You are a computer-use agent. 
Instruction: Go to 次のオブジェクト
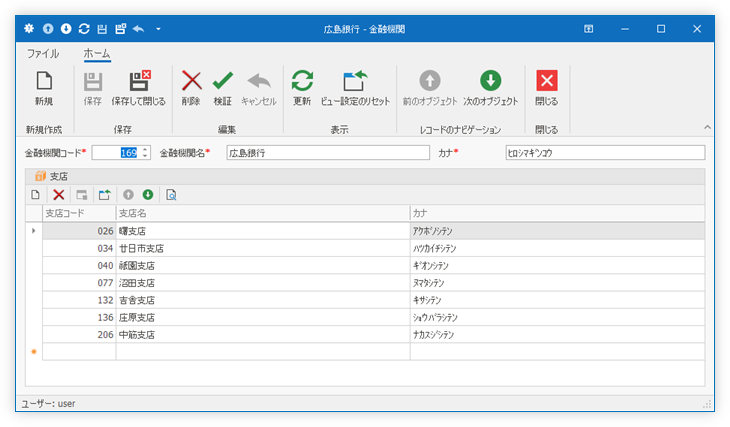[491, 88]
